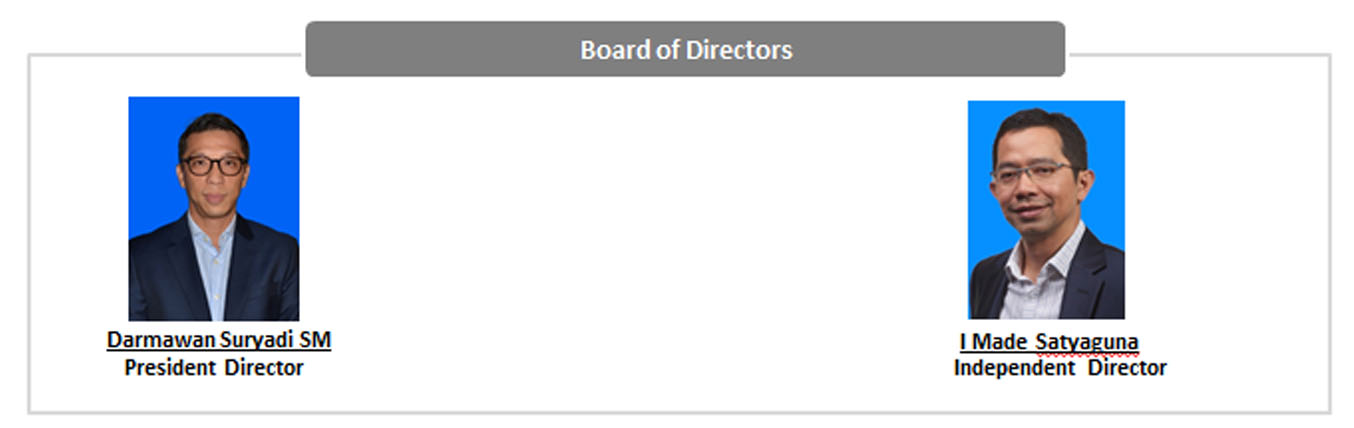Click the SM suffix after Suryadi
The height and width of the screenshot is (428, 1354).
point(315,340)
